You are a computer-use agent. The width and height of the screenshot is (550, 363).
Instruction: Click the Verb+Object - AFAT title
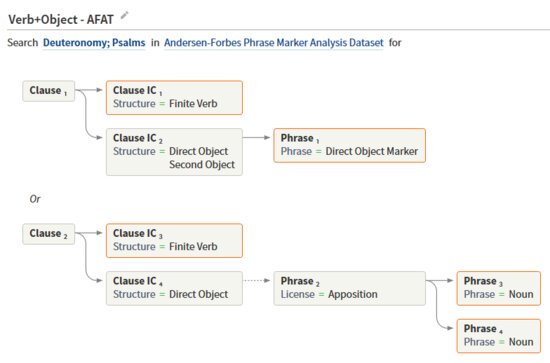(61, 19)
